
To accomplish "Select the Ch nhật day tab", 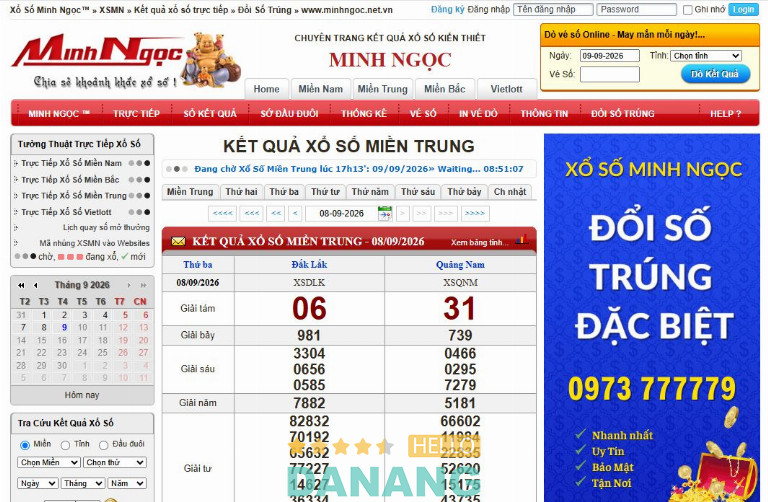I will click(x=510, y=192).
